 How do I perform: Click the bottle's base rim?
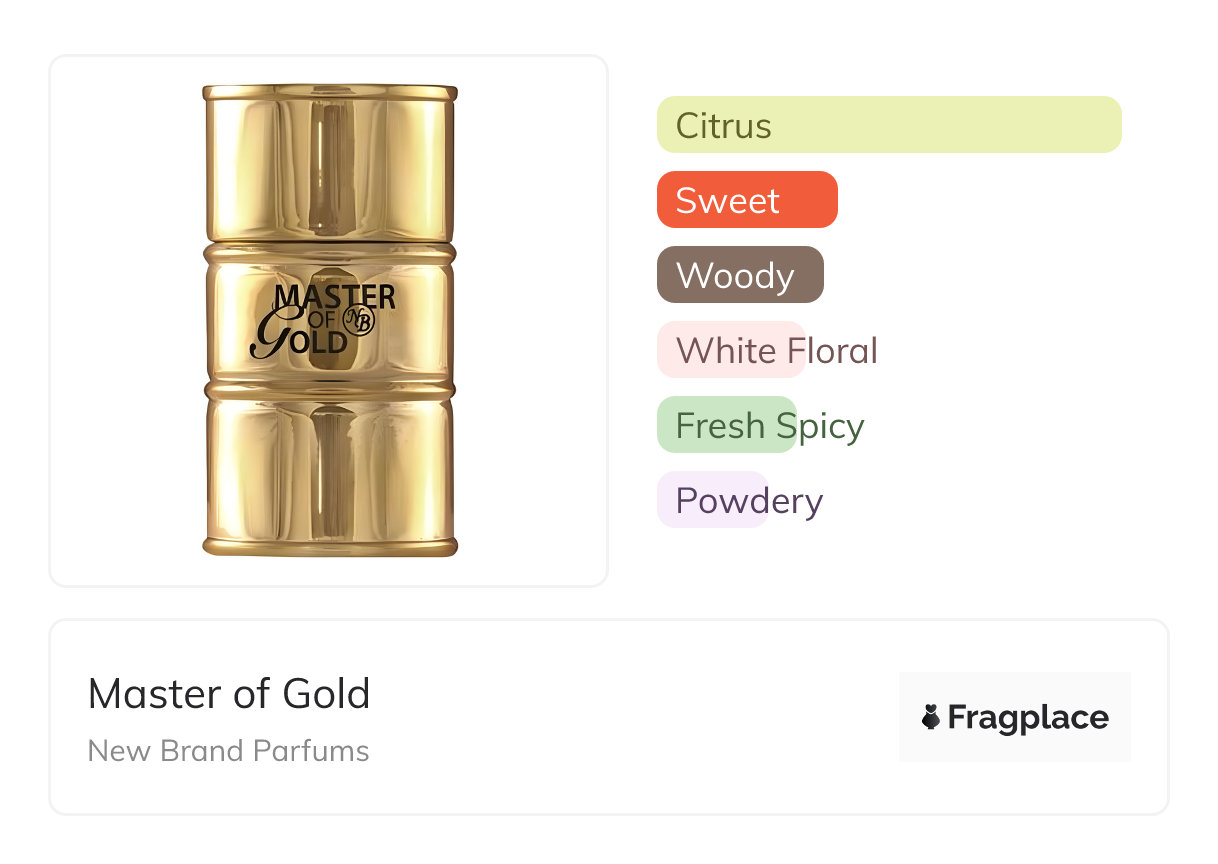[x=329, y=546]
